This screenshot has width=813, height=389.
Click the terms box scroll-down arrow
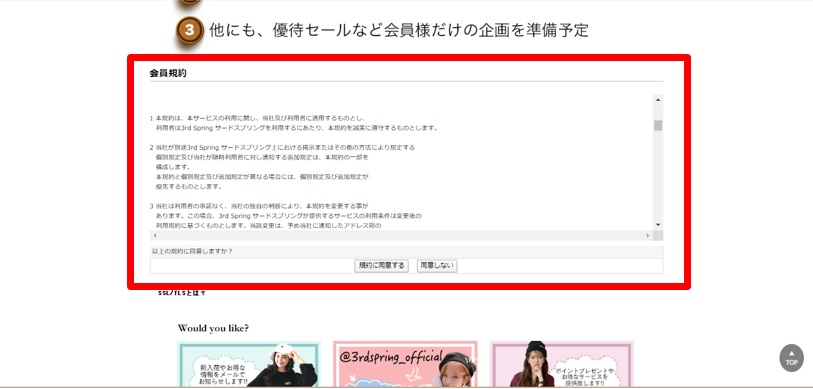pos(658,225)
